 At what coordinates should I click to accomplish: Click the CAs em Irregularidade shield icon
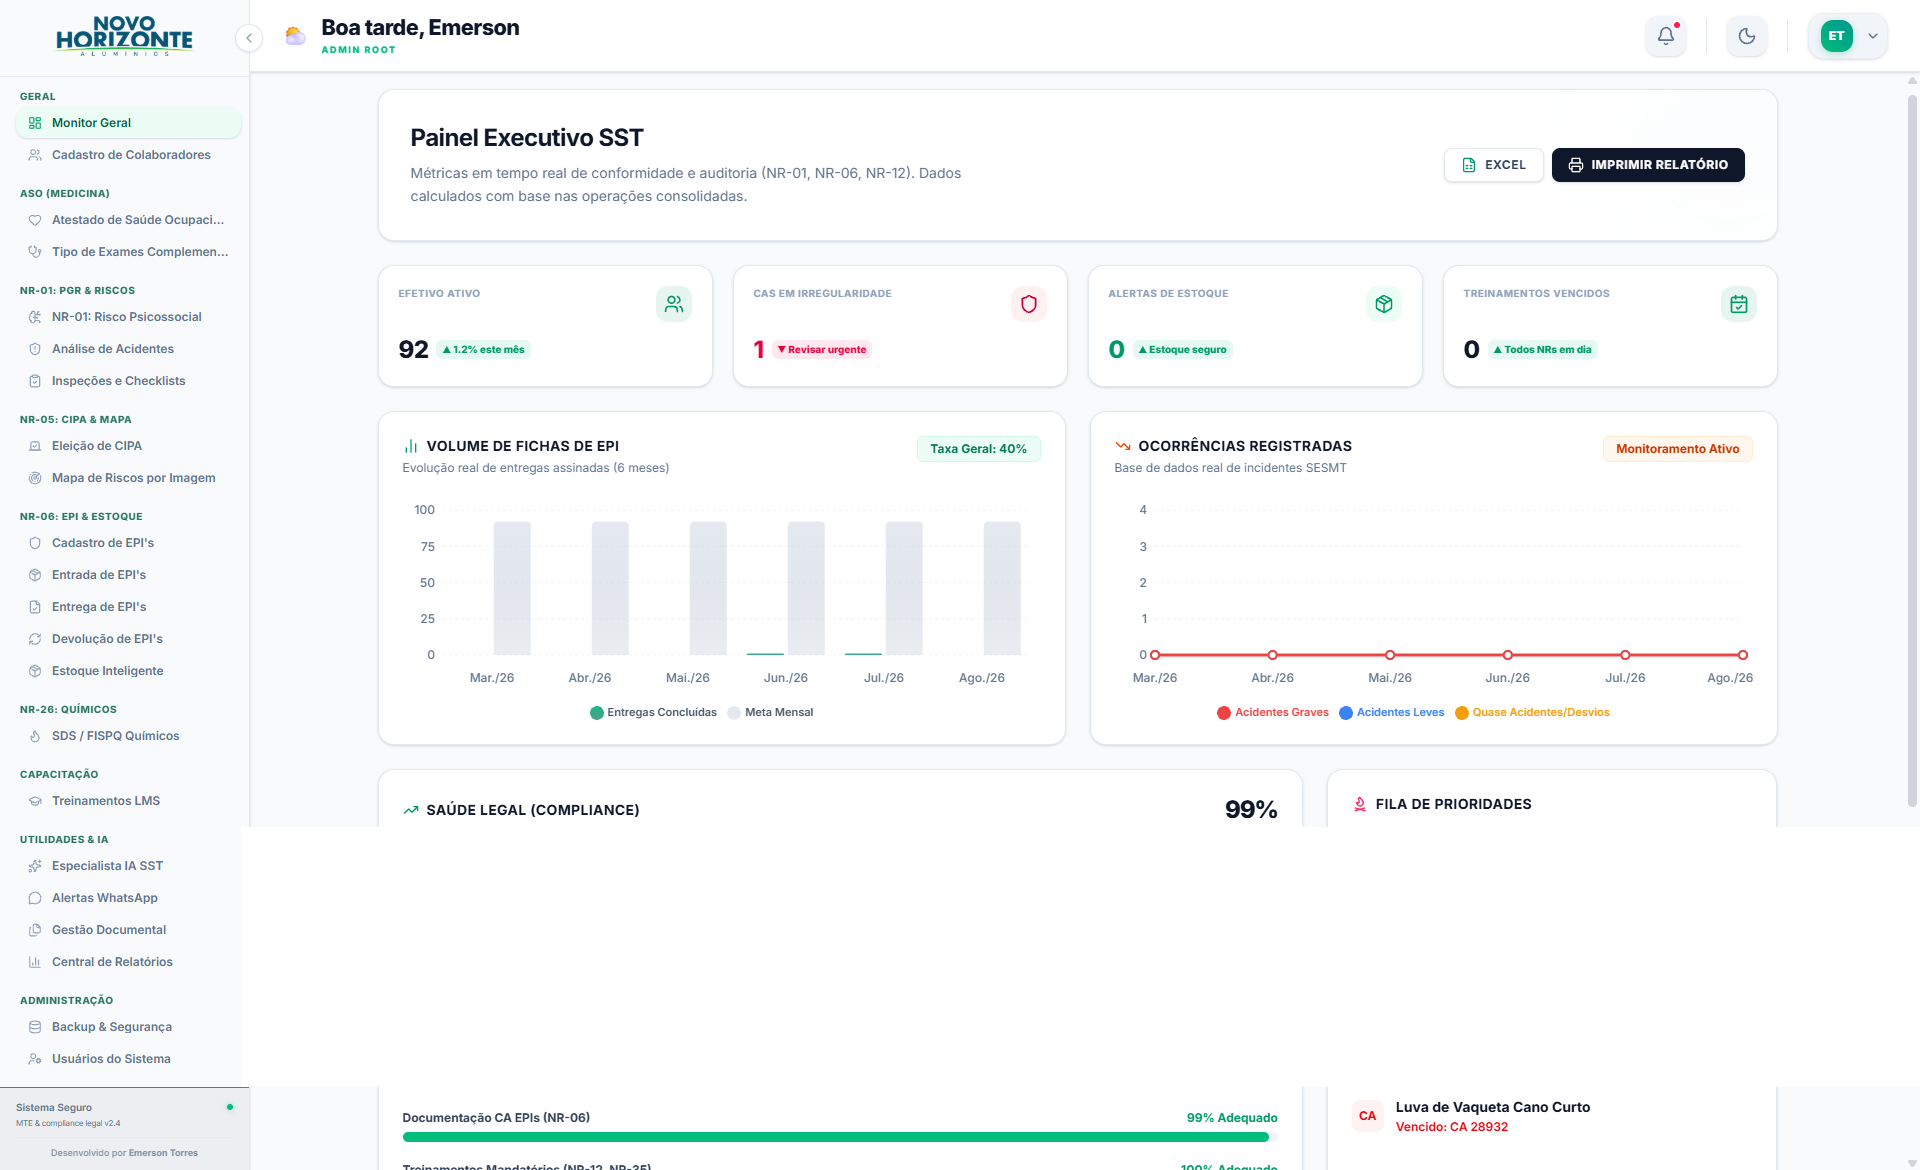pos(1029,304)
